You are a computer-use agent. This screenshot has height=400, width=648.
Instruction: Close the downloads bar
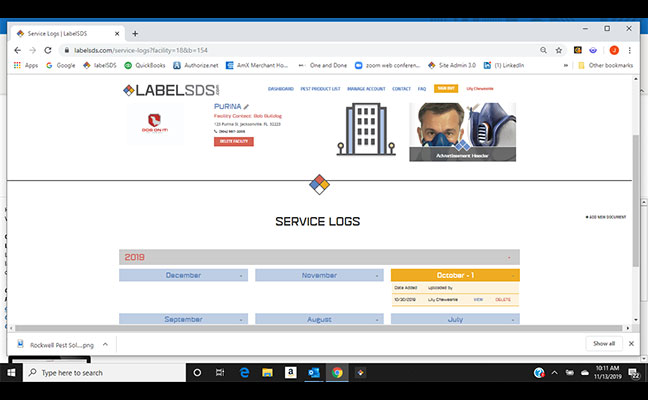(x=631, y=343)
